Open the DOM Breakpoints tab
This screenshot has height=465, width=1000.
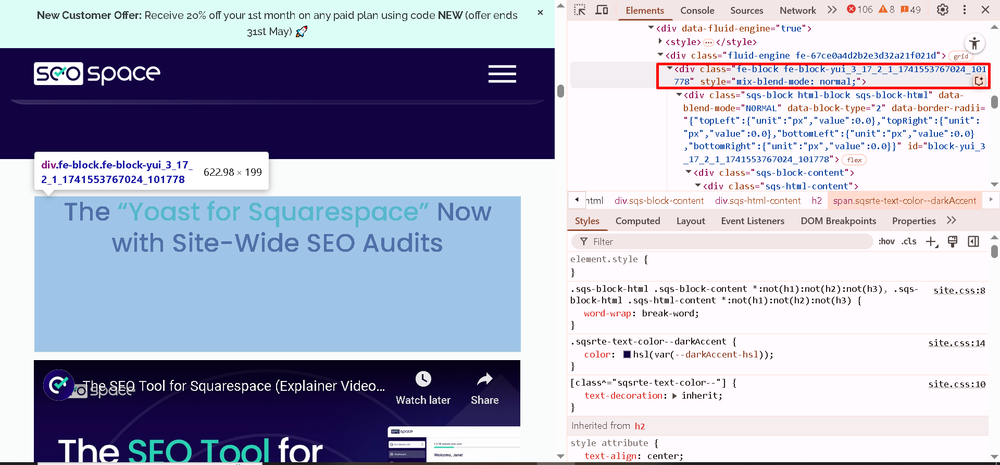point(836,221)
